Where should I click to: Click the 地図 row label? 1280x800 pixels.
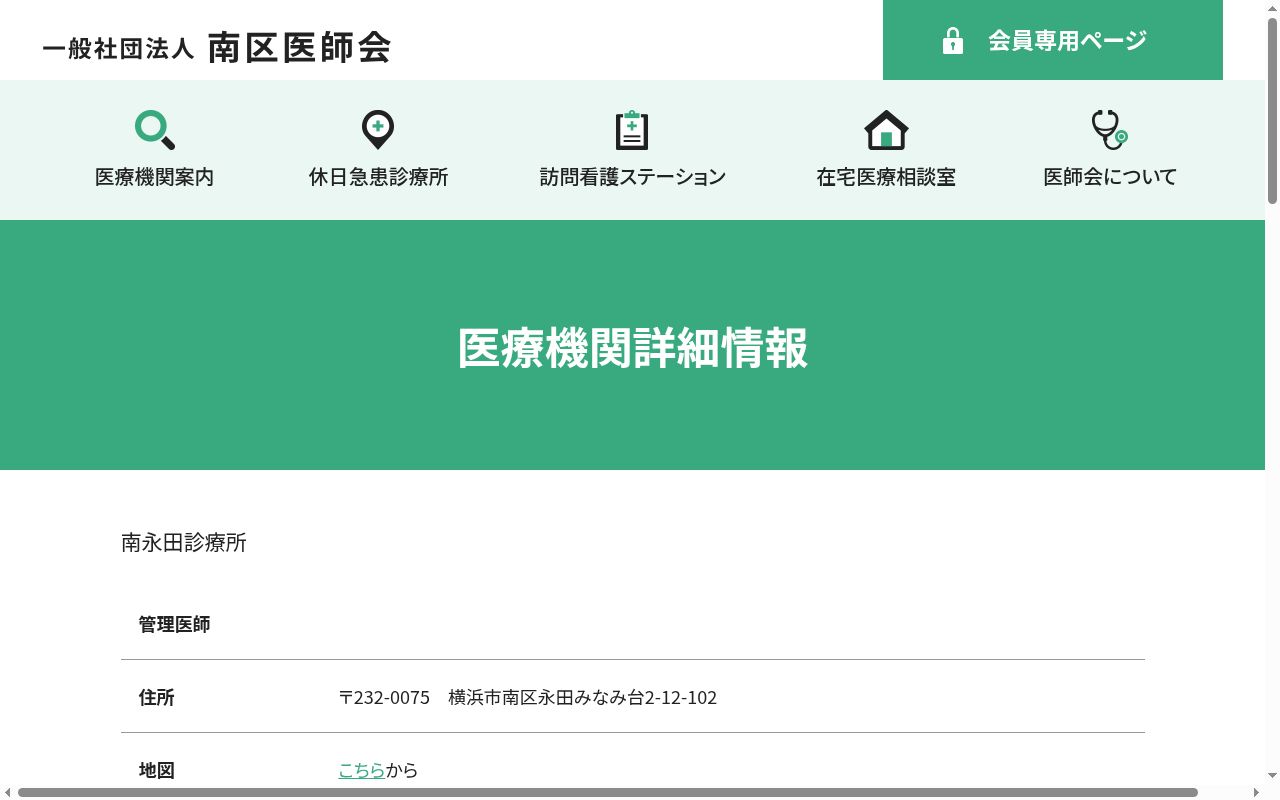157,770
